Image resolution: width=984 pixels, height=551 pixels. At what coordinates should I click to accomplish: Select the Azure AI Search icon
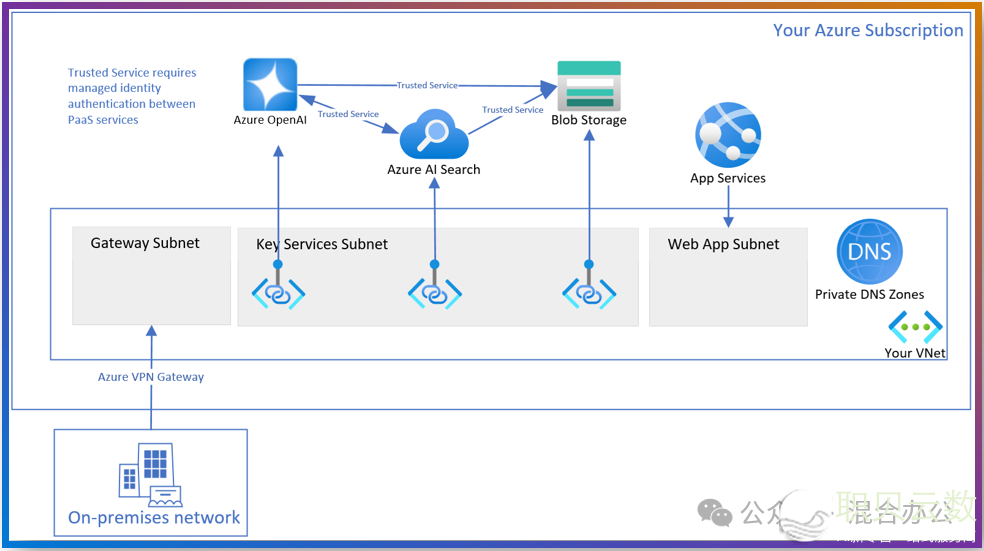(434, 135)
